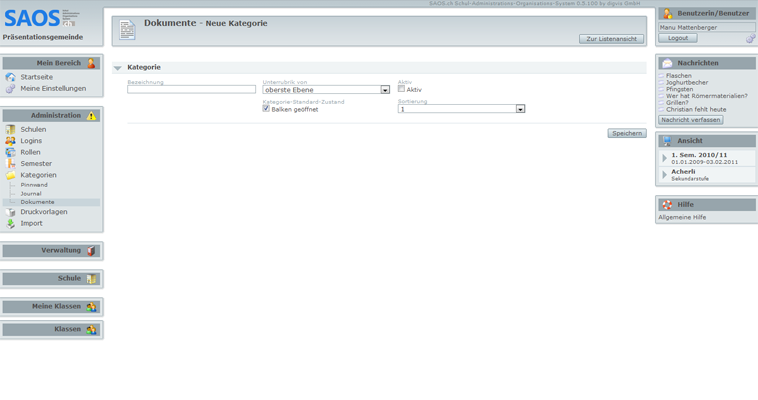
Task: Open the Wer hat Römermaterialien? message
Action: point(707,96)
